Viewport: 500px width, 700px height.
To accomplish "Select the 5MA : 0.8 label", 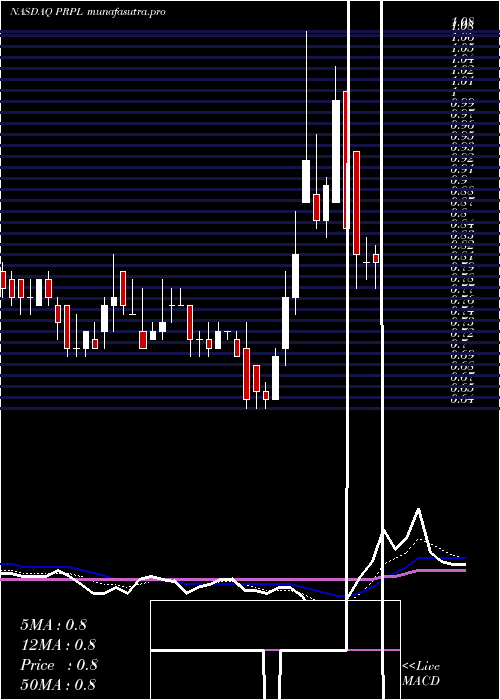I will pos(54,625).
